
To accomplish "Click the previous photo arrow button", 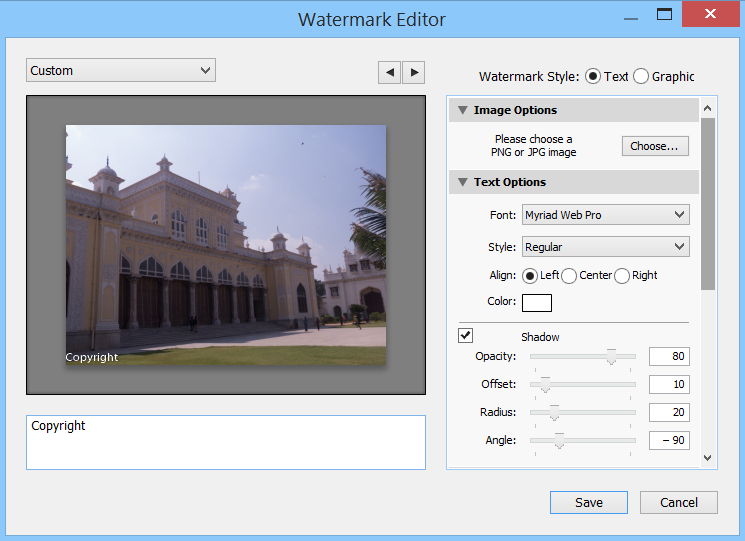I will click(x=389, y=72).
